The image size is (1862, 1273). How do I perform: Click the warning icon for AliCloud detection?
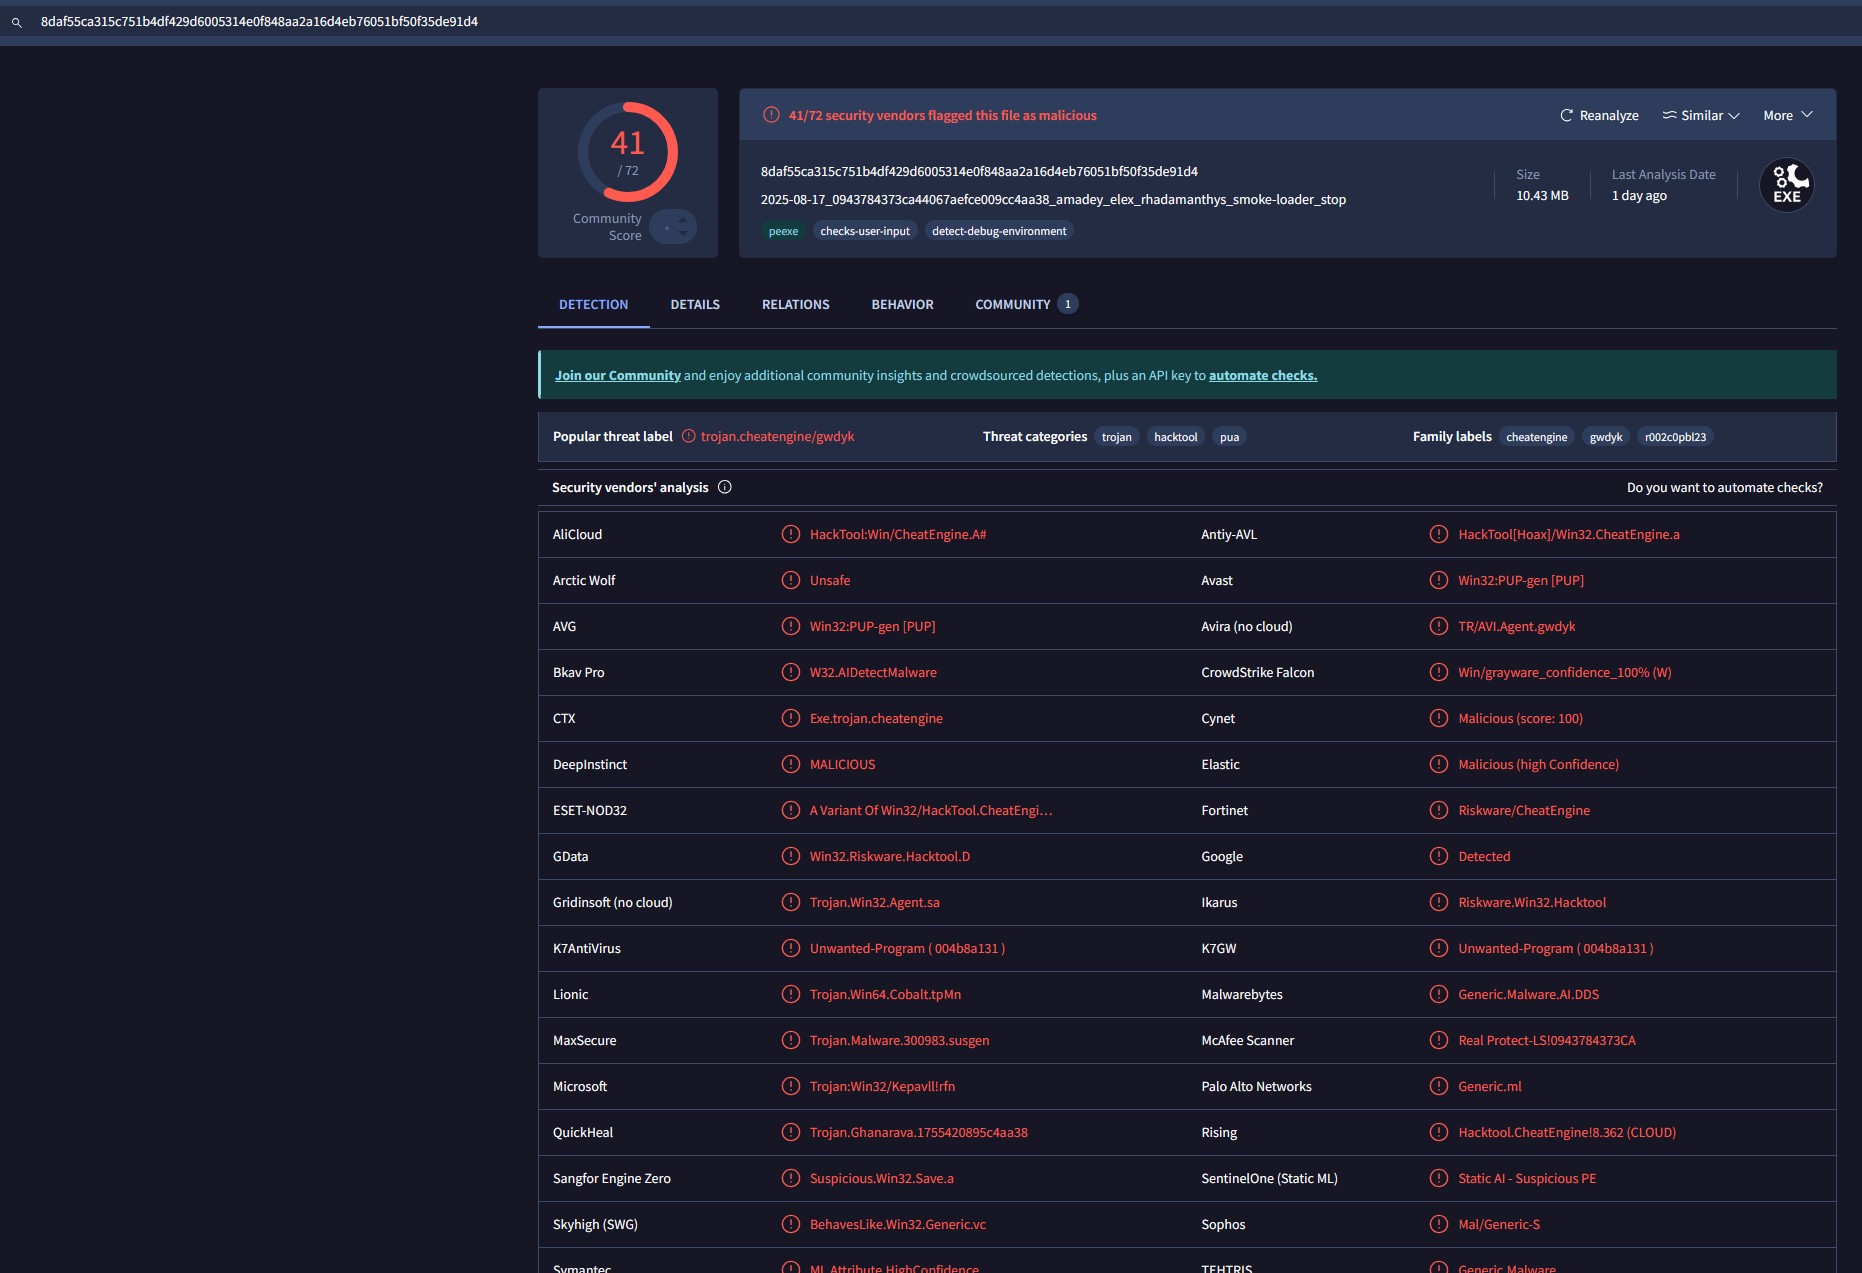click(790, 535)
